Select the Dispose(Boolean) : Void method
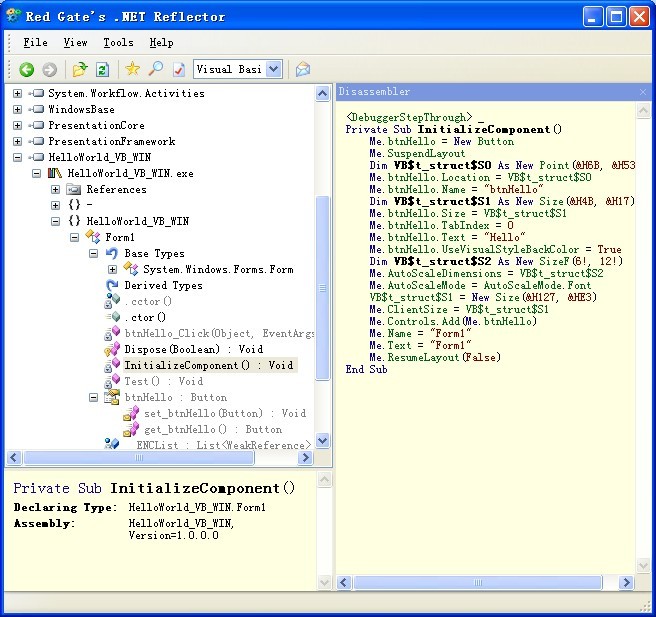This screenshot has width=656, height=617. click(x=194, y=349)
